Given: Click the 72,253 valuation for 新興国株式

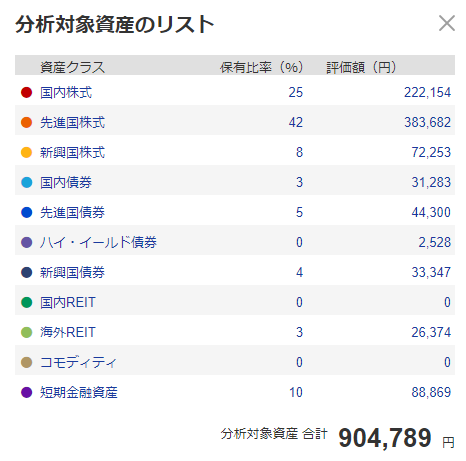Looking at the screenshot, I should tap(431, 152).
